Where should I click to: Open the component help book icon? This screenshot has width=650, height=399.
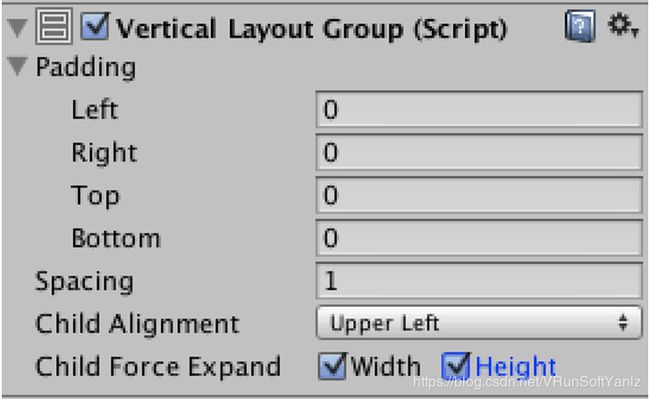coord(580,27)
